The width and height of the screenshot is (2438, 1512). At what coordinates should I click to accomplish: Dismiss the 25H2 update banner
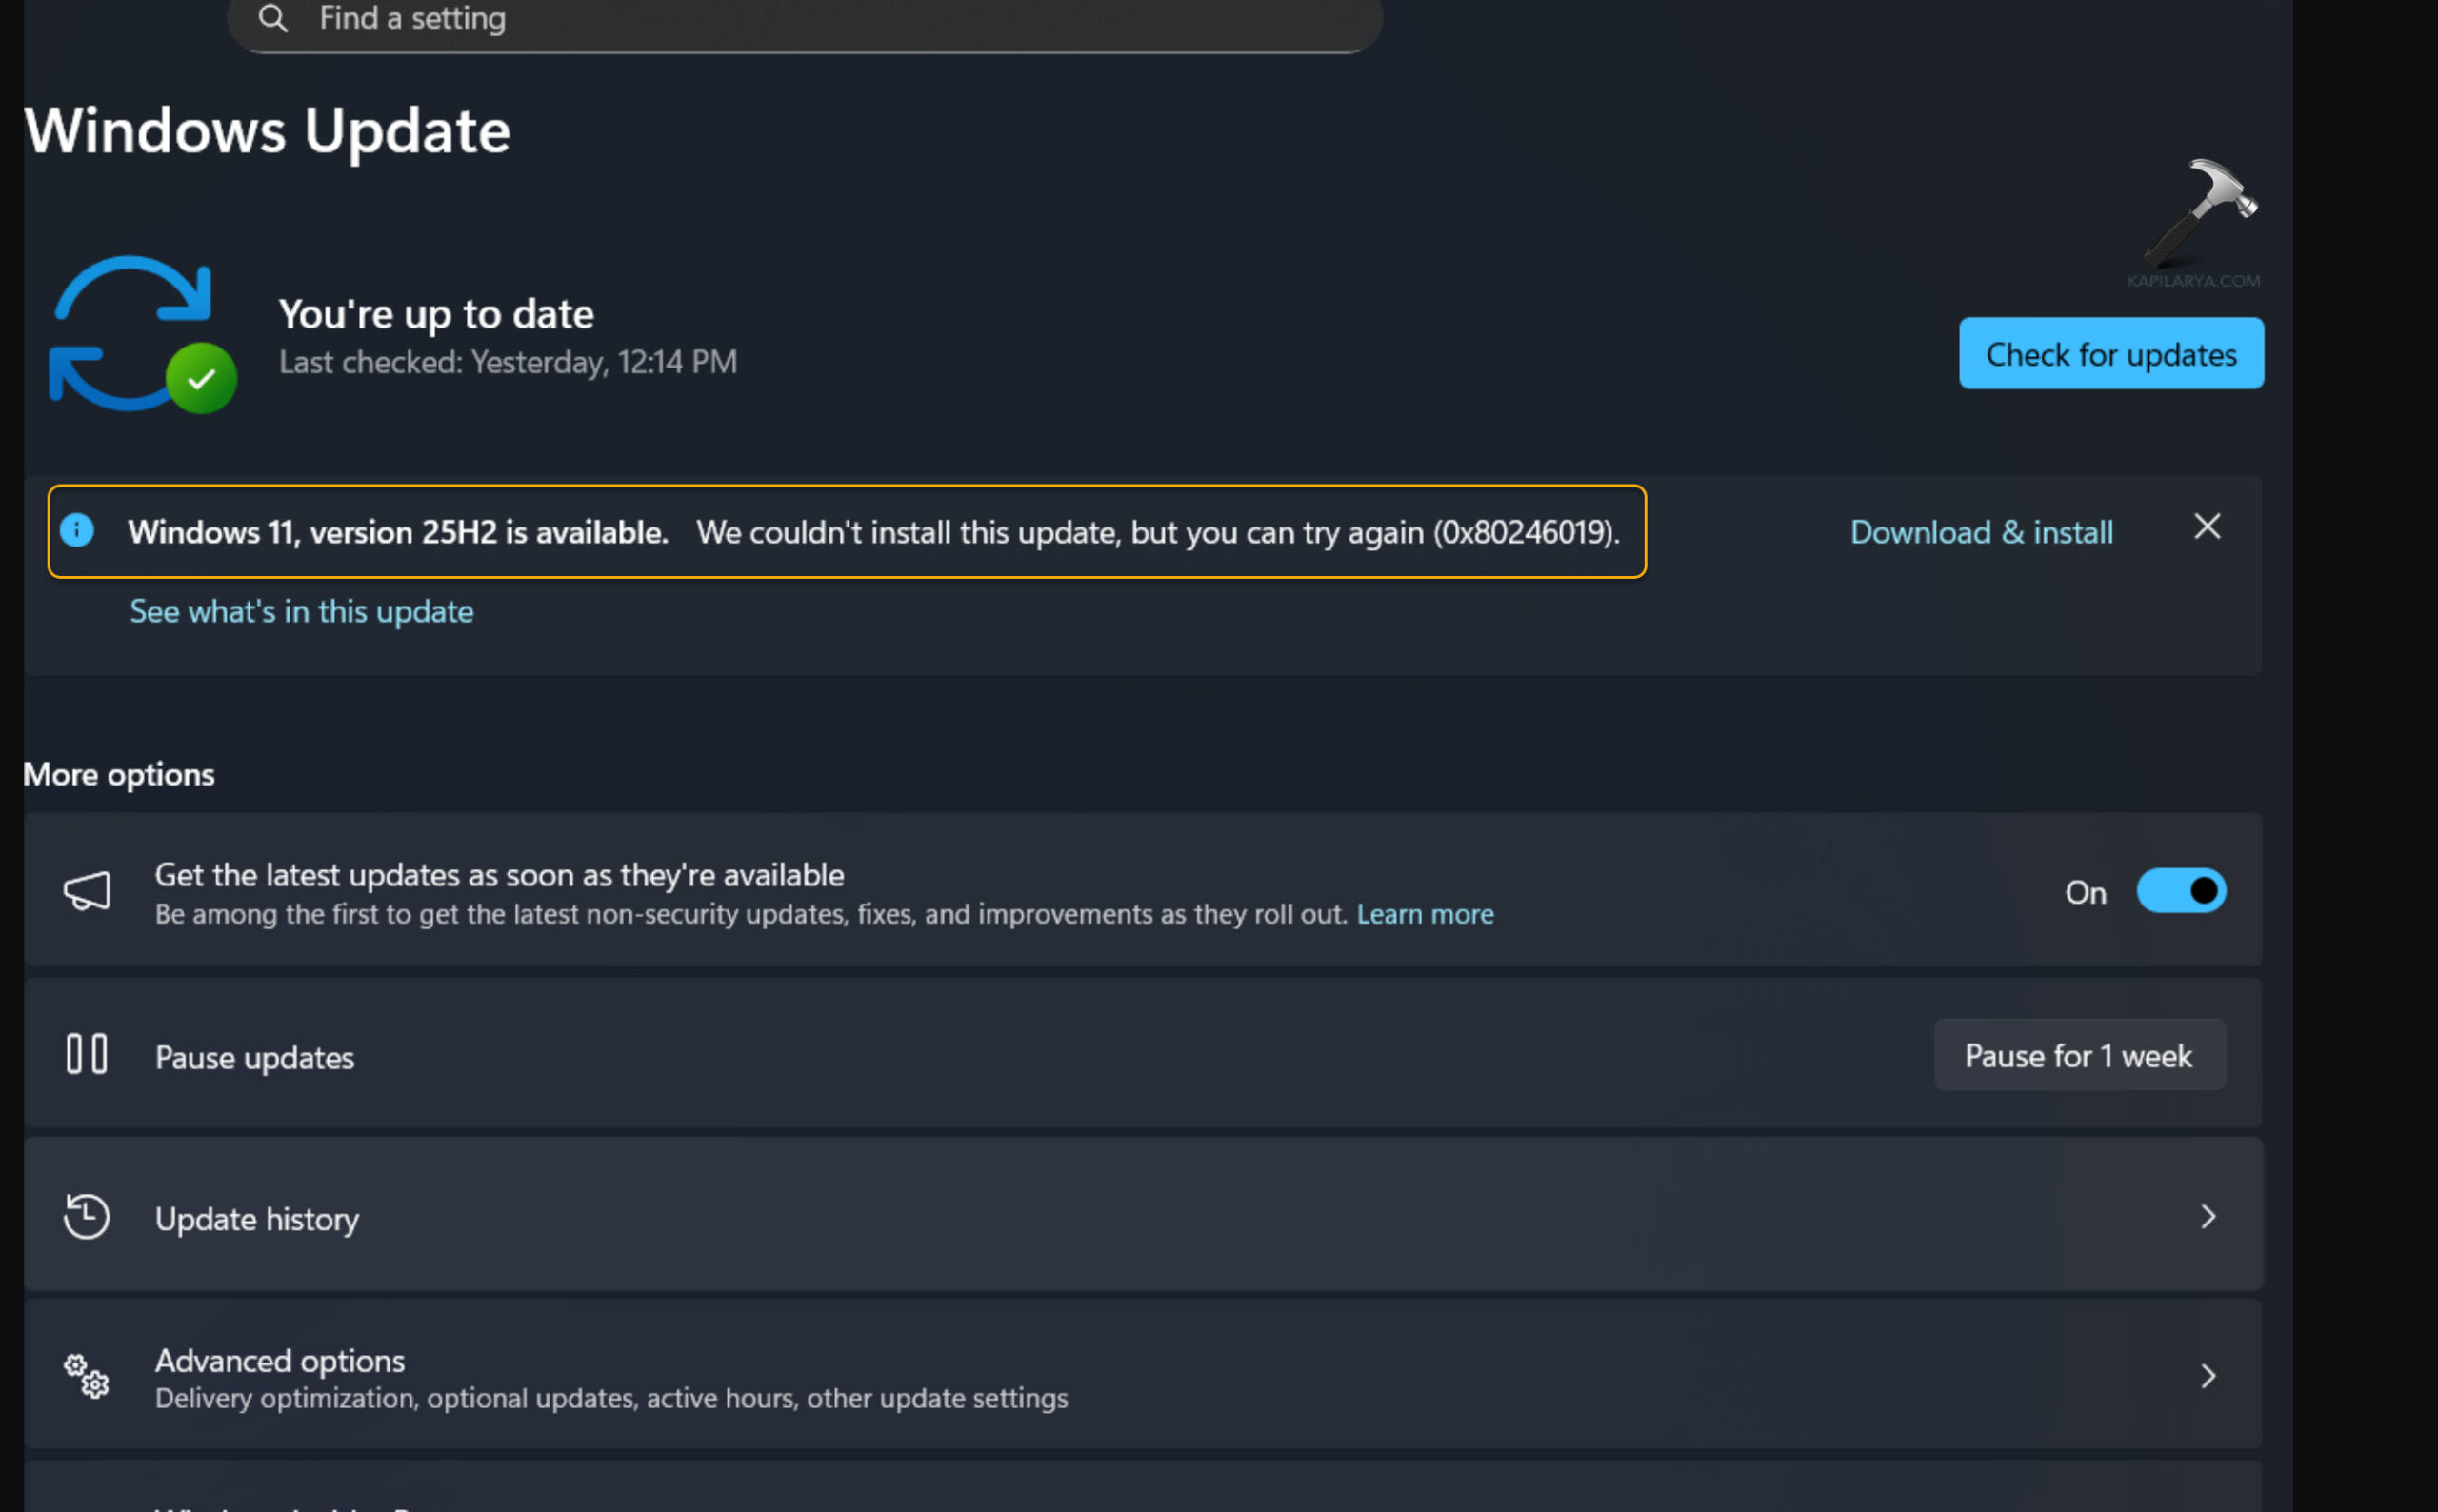pos(2207,527)
